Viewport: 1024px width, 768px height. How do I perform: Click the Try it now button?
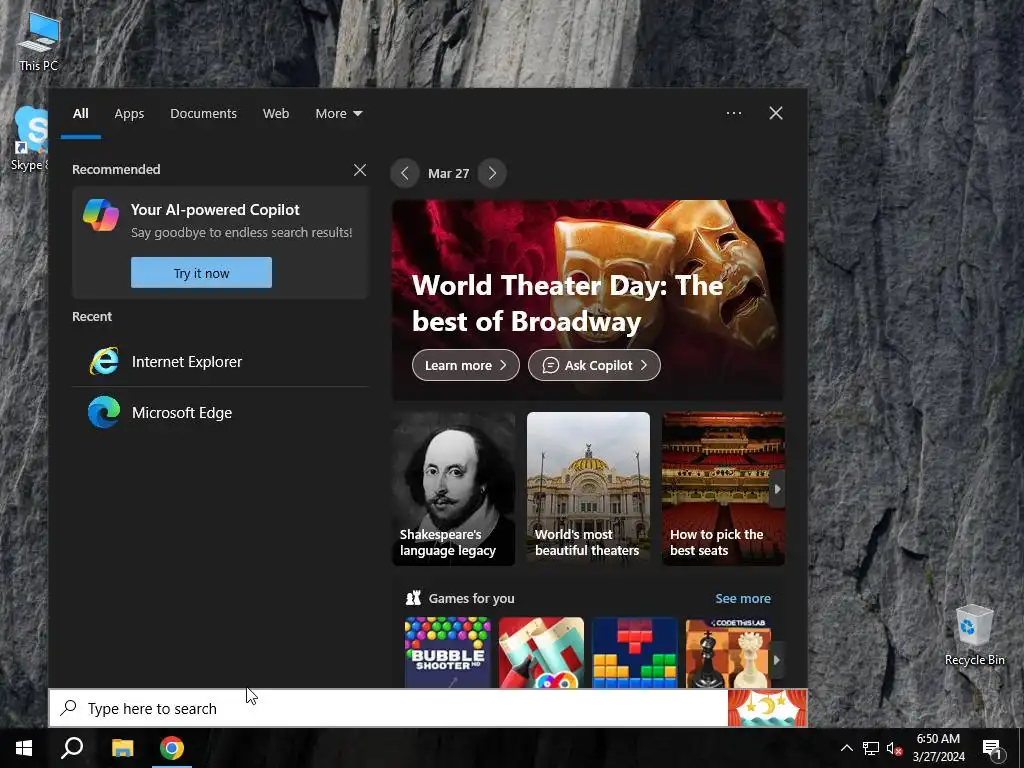(x=201, y=272)
